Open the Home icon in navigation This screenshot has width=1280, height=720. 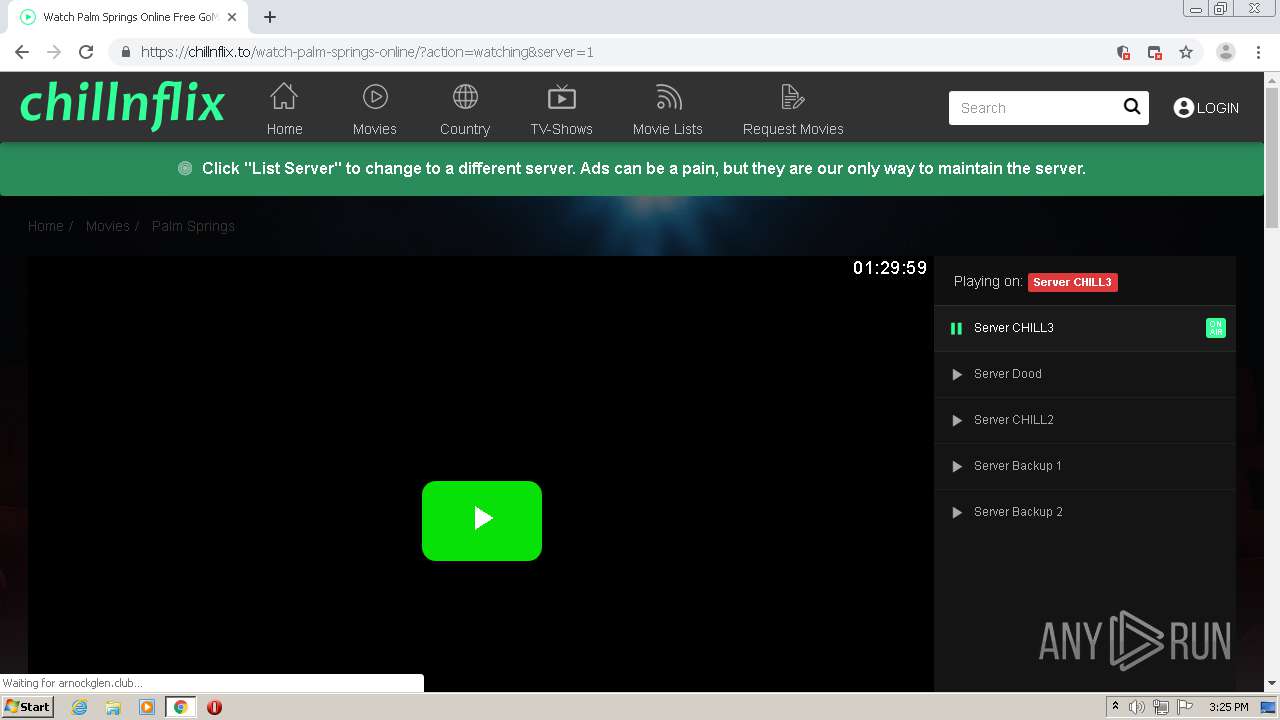click(284, 96)
